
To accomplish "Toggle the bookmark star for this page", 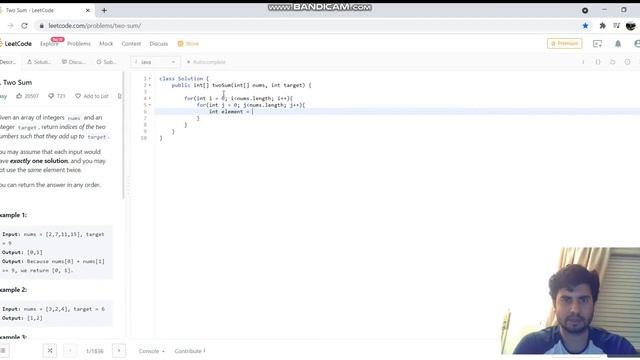I will pyautogui.click(x=585, y=26).
